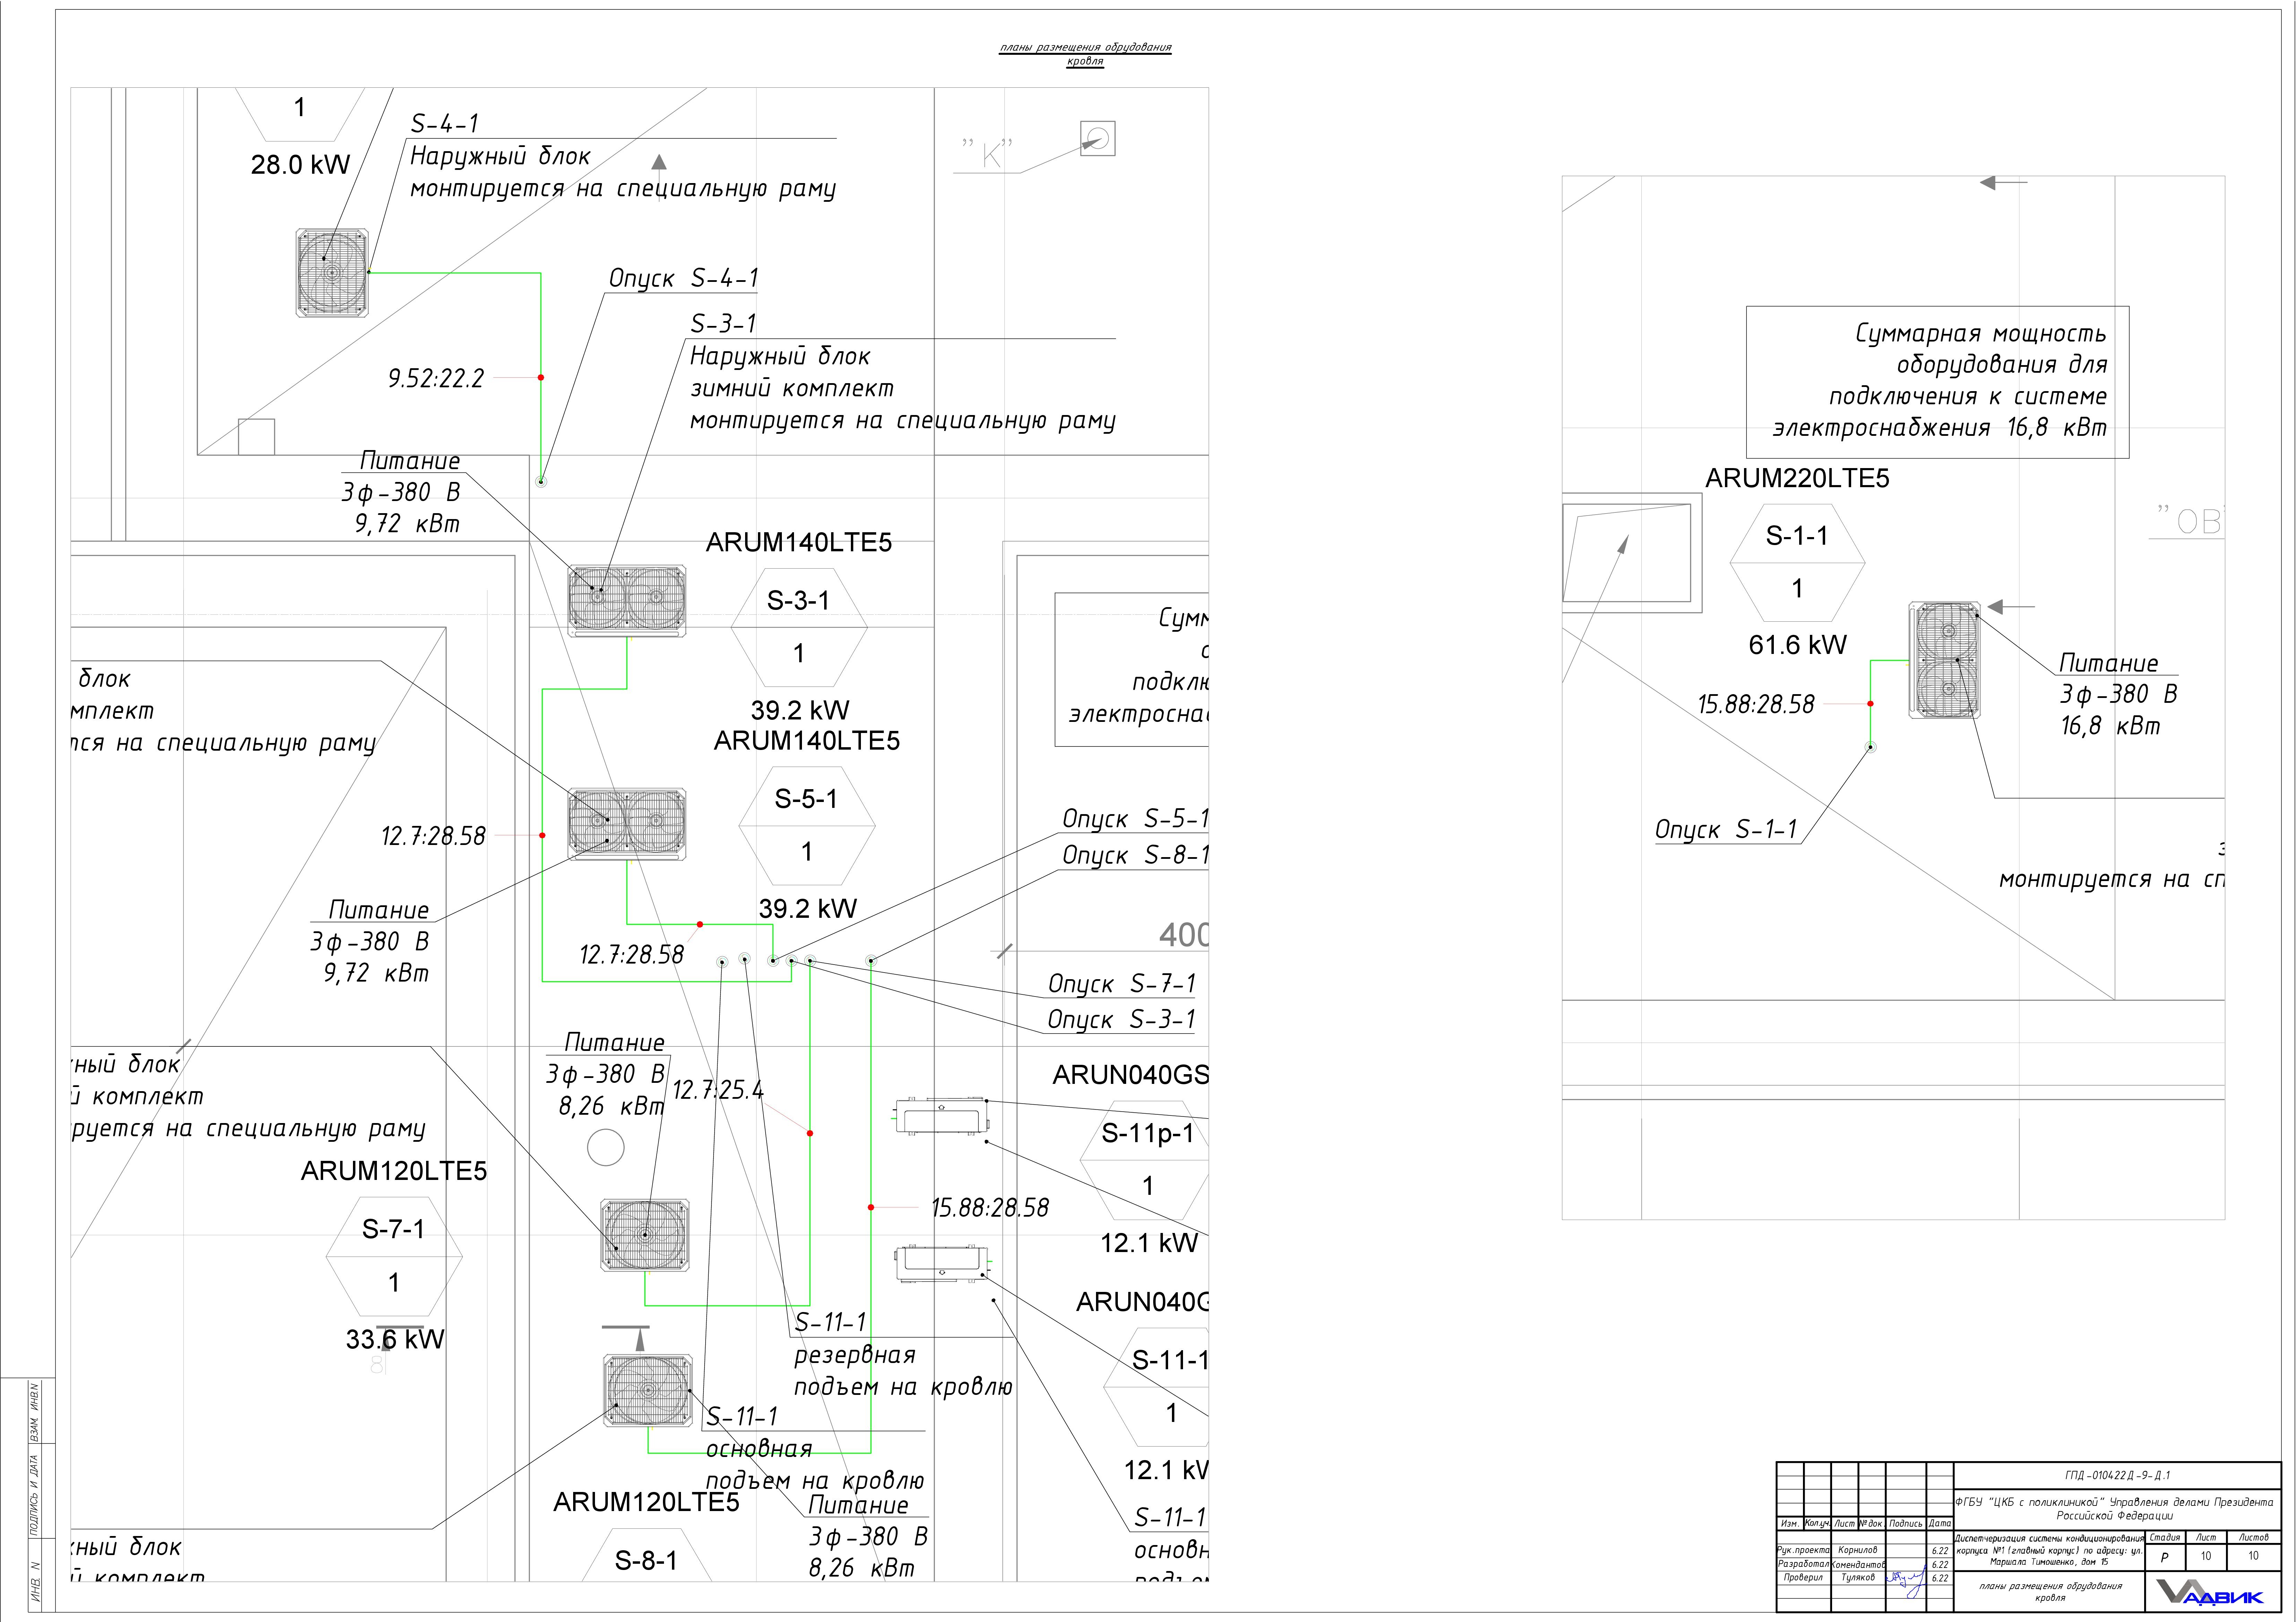
Task: Click the "Дата" column header
Action: (x=1940, y=1524)
